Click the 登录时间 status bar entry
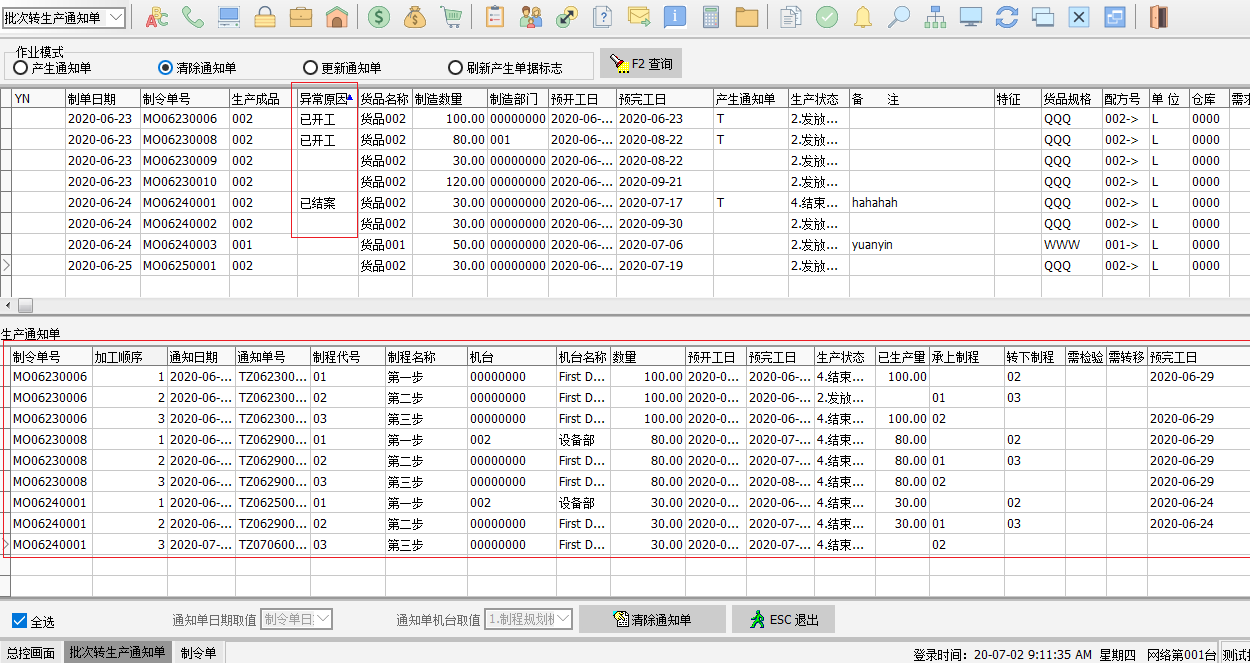The image size is (1250, 663). [x=1002, y=655]
